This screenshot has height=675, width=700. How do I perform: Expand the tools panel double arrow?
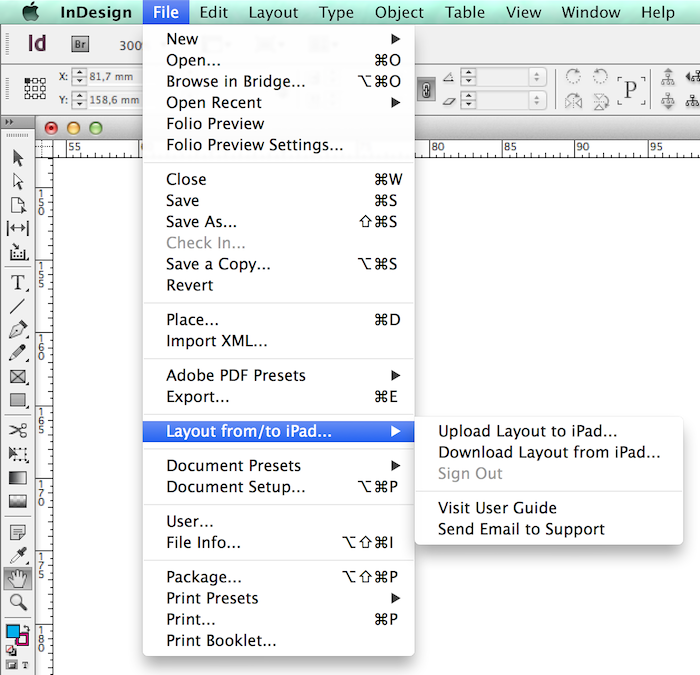pyautogui.click(x=9, y=122)
